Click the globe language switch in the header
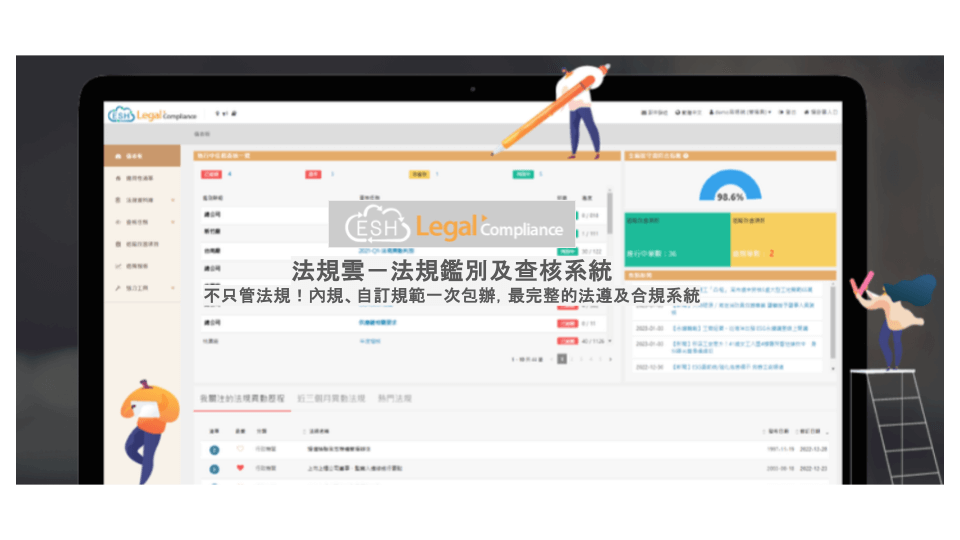 [688, 113]
